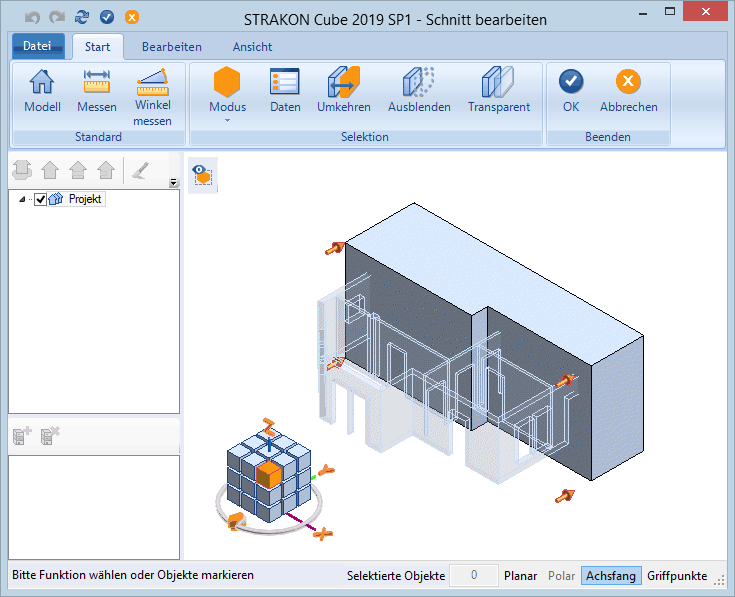Open the Datei menu tab

[38, 46]
